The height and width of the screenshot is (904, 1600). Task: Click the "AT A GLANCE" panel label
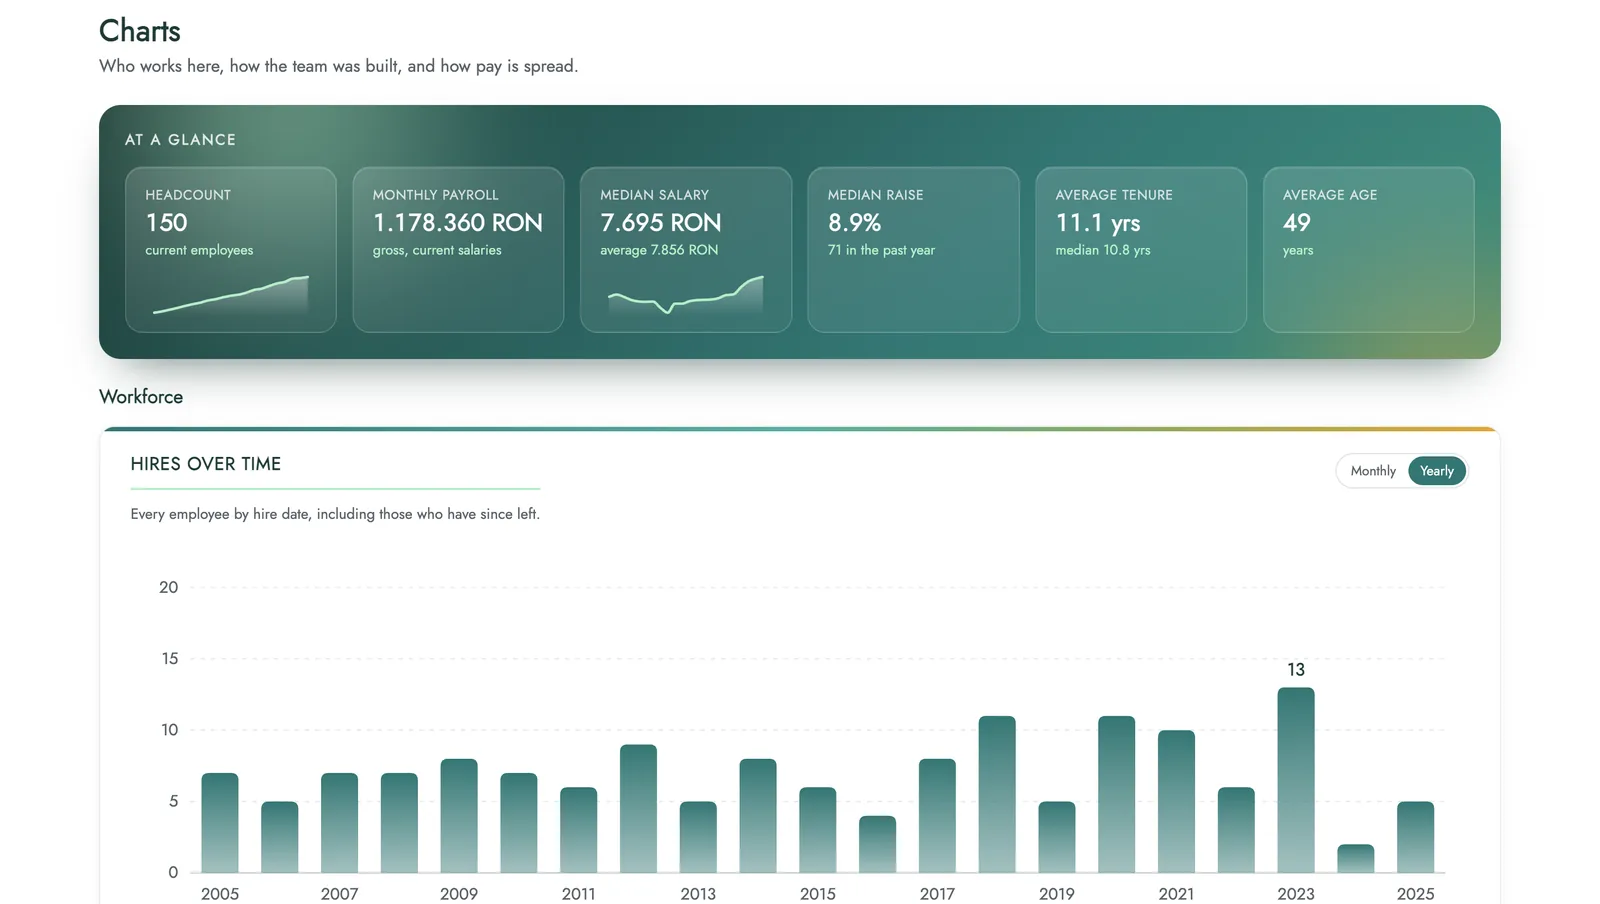click(x=180, y=140)
